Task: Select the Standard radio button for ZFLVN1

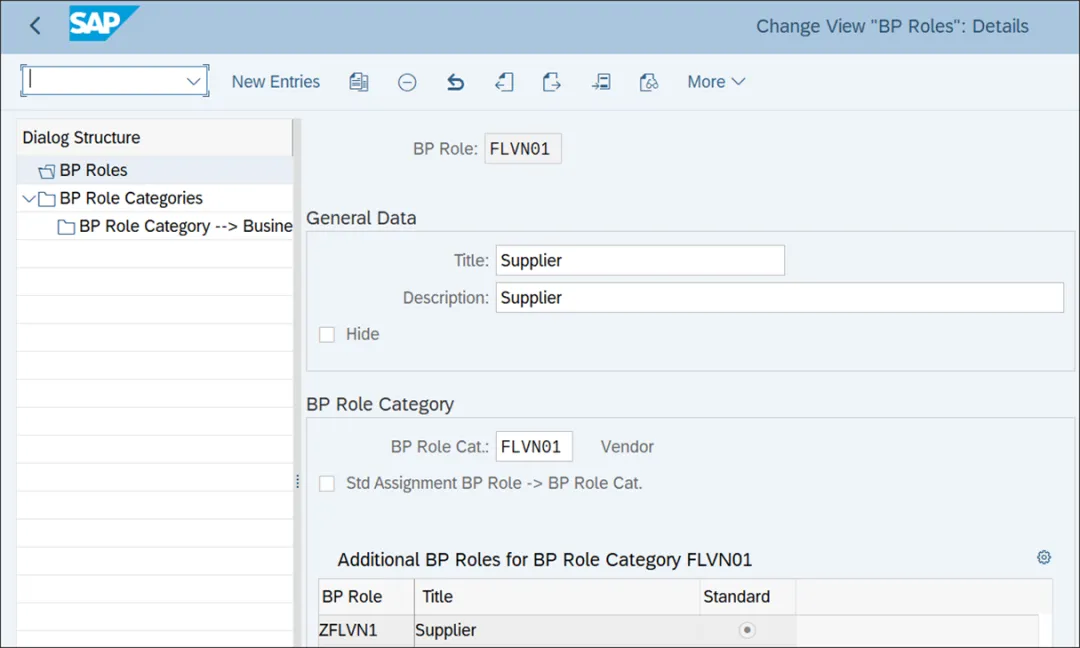Action: [747, 630]
